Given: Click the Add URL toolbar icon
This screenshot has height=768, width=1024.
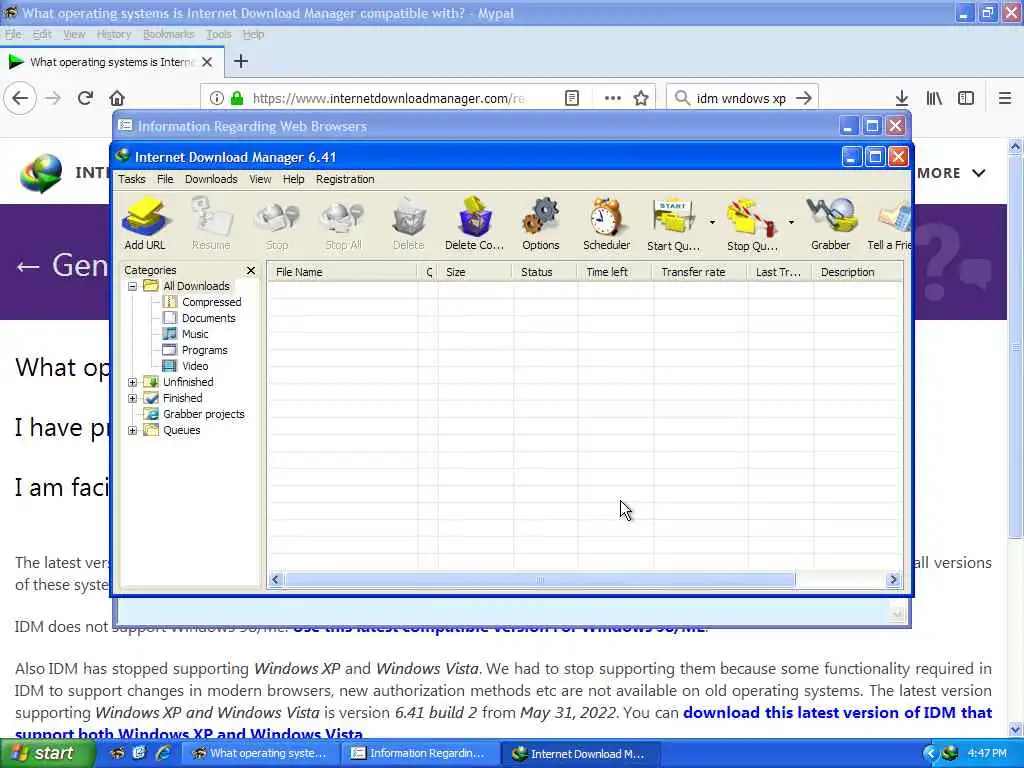Looking at the screenshot, I should [x=145, y=224].
